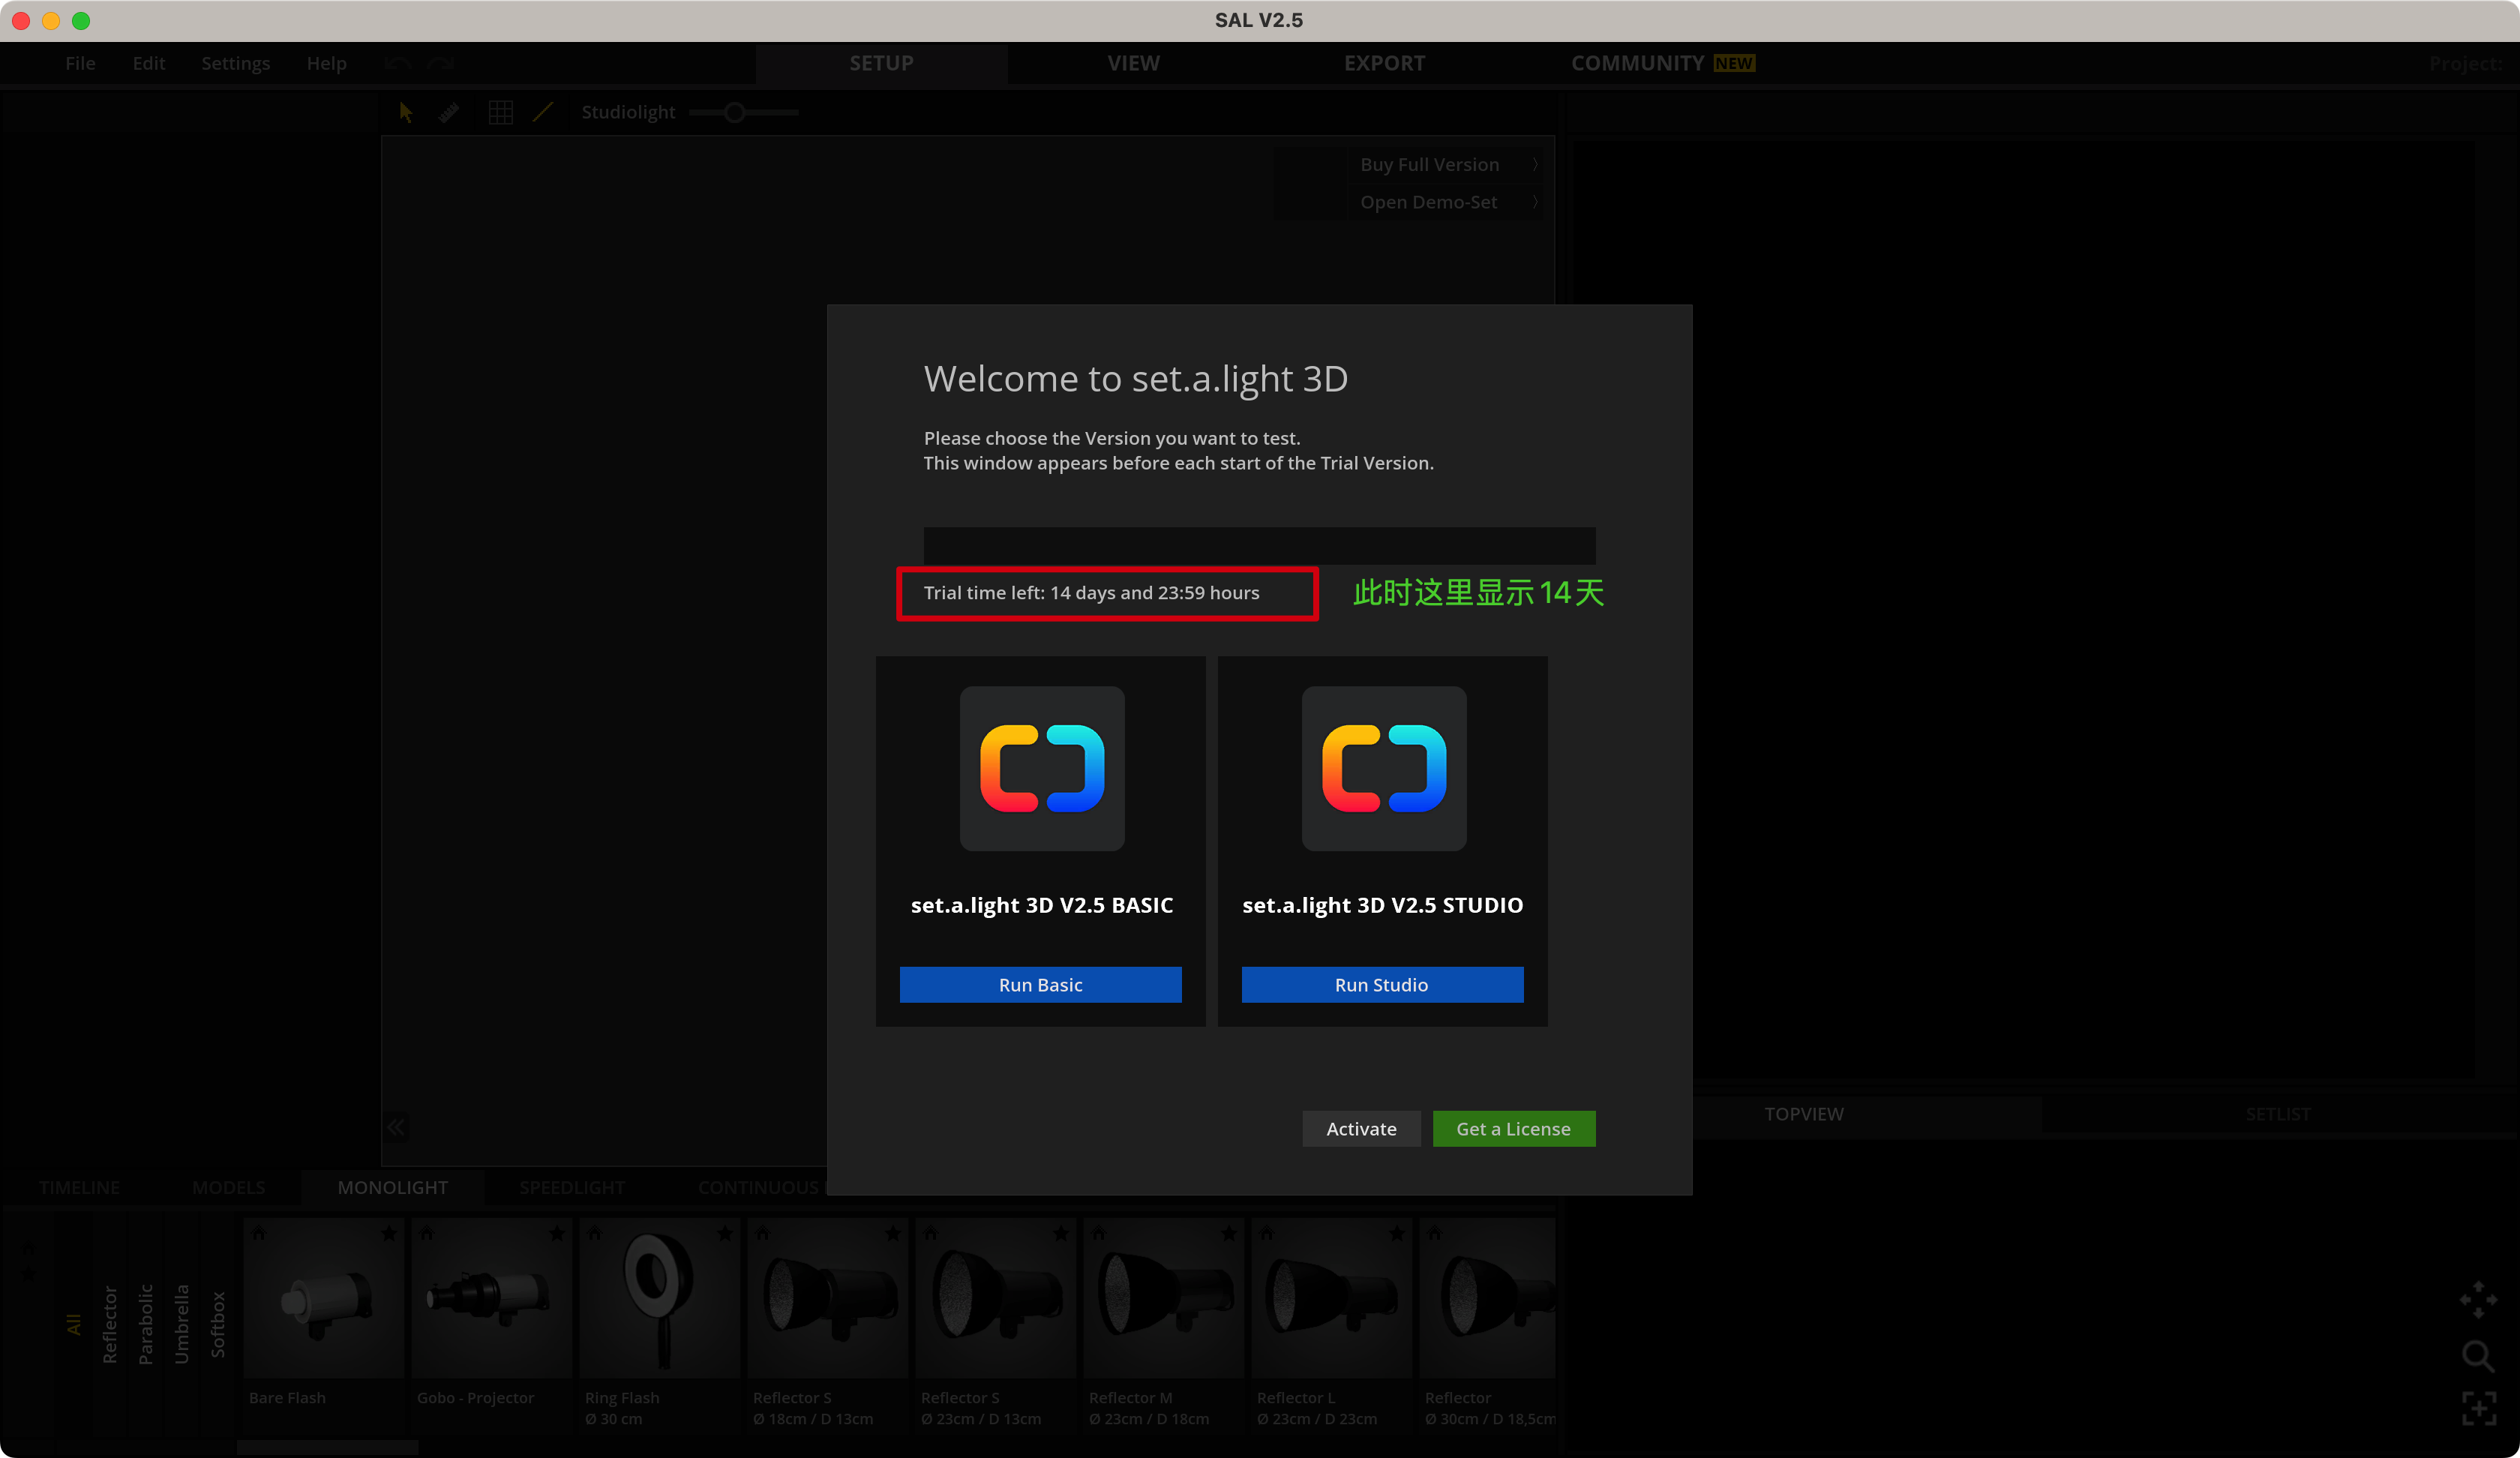
Task: Switch to the SETLIST tab
Action: pyautogui.click(x=2277, y=1114)
